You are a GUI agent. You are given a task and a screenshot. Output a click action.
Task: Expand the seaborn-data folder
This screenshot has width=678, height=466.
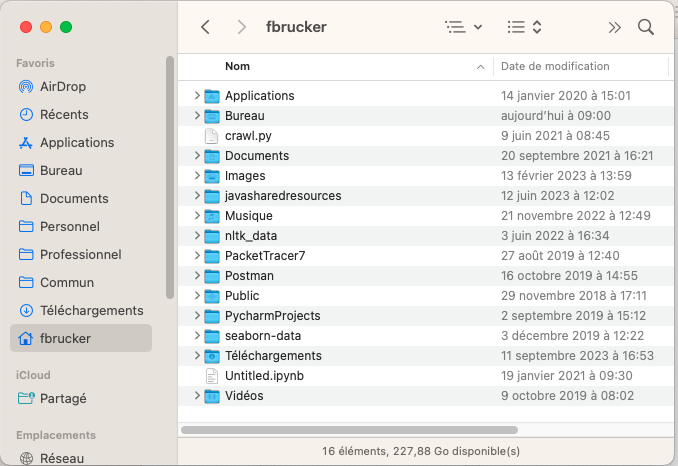pyautogui.click(x=197, y=335)
